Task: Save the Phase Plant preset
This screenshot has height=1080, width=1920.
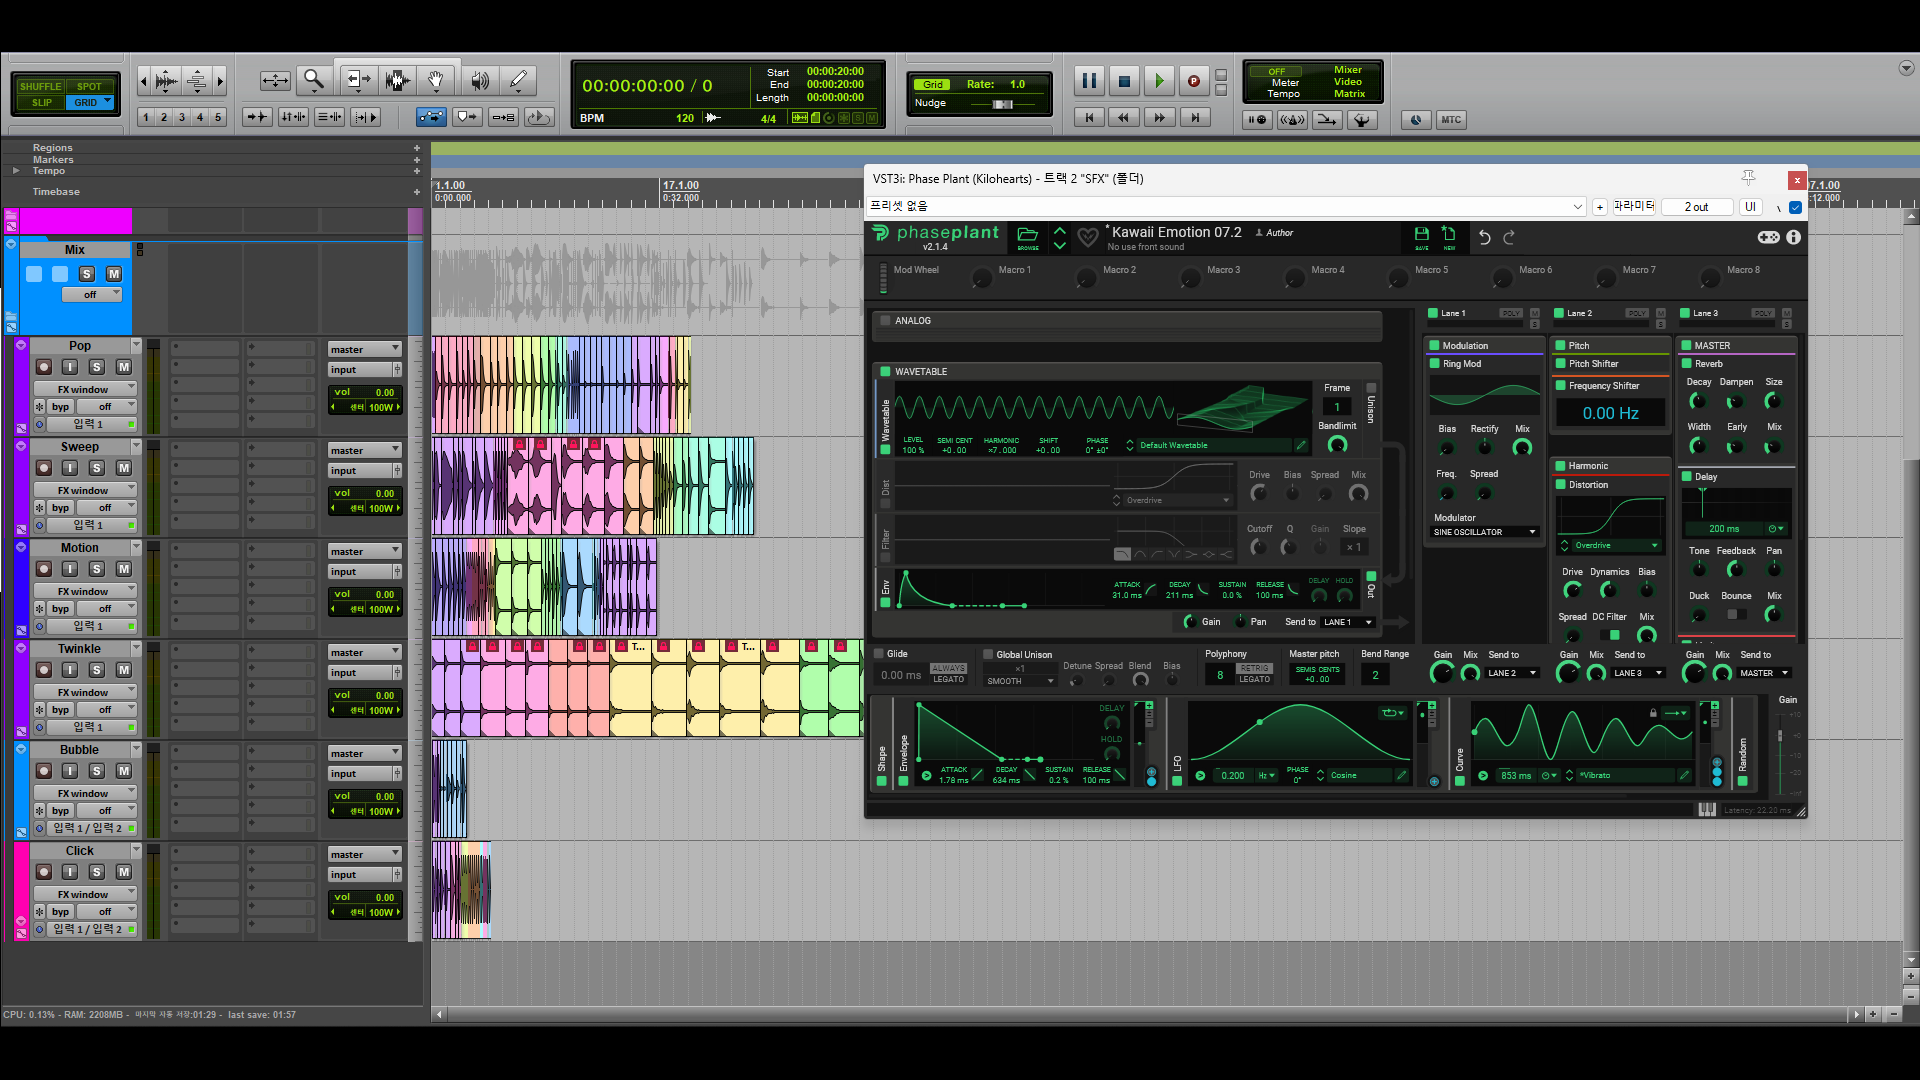Action: click(1421, 236)
